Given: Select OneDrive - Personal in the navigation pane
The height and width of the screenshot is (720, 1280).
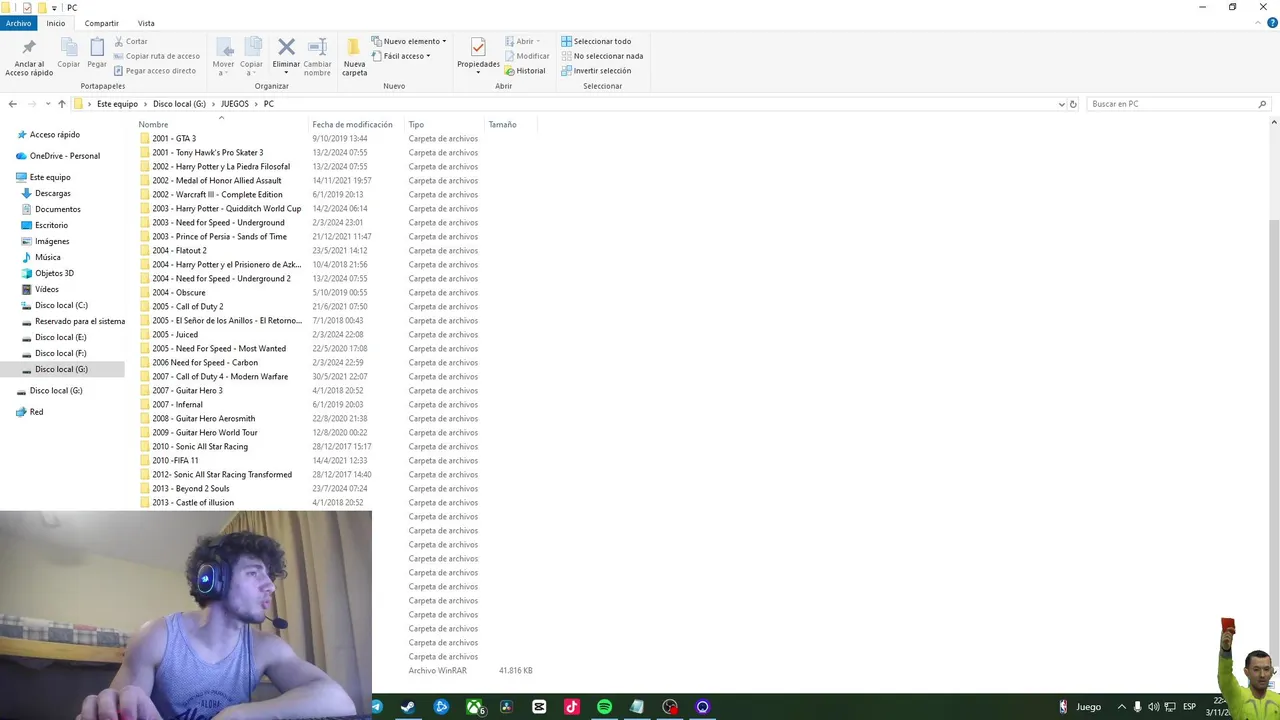Looking at the screenshot, I should point(64,156).
